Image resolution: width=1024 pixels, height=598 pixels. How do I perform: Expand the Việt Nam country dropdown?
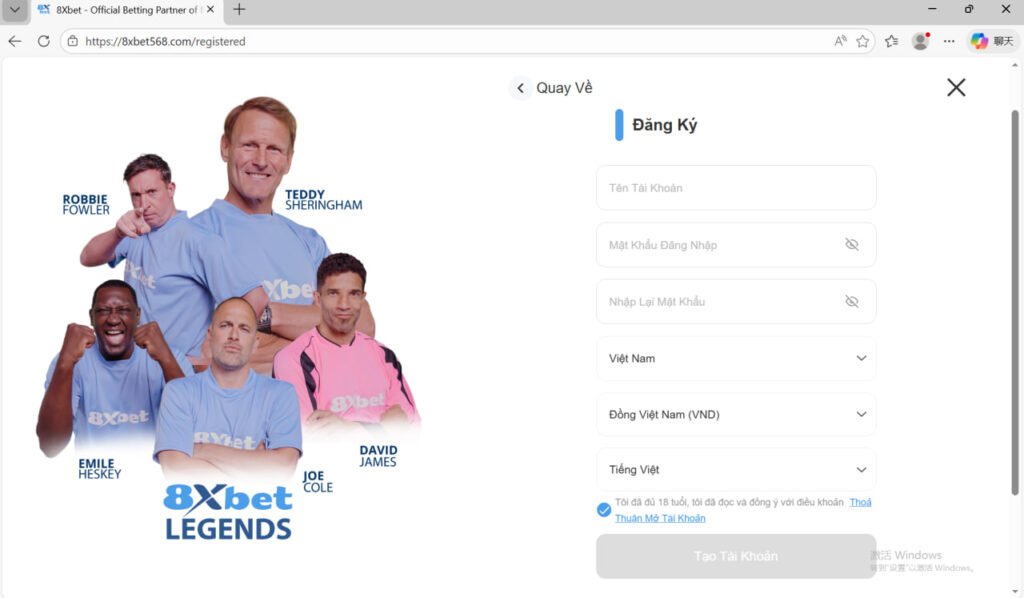(x=736, y=358)
